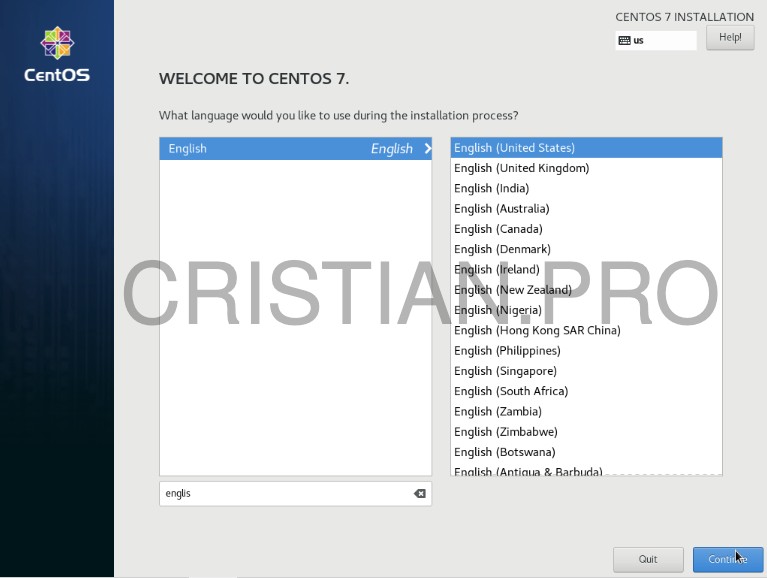This screenshot has height=578, width=767.
Task: Open the Help! dialog
Action: tap(730, 38)
